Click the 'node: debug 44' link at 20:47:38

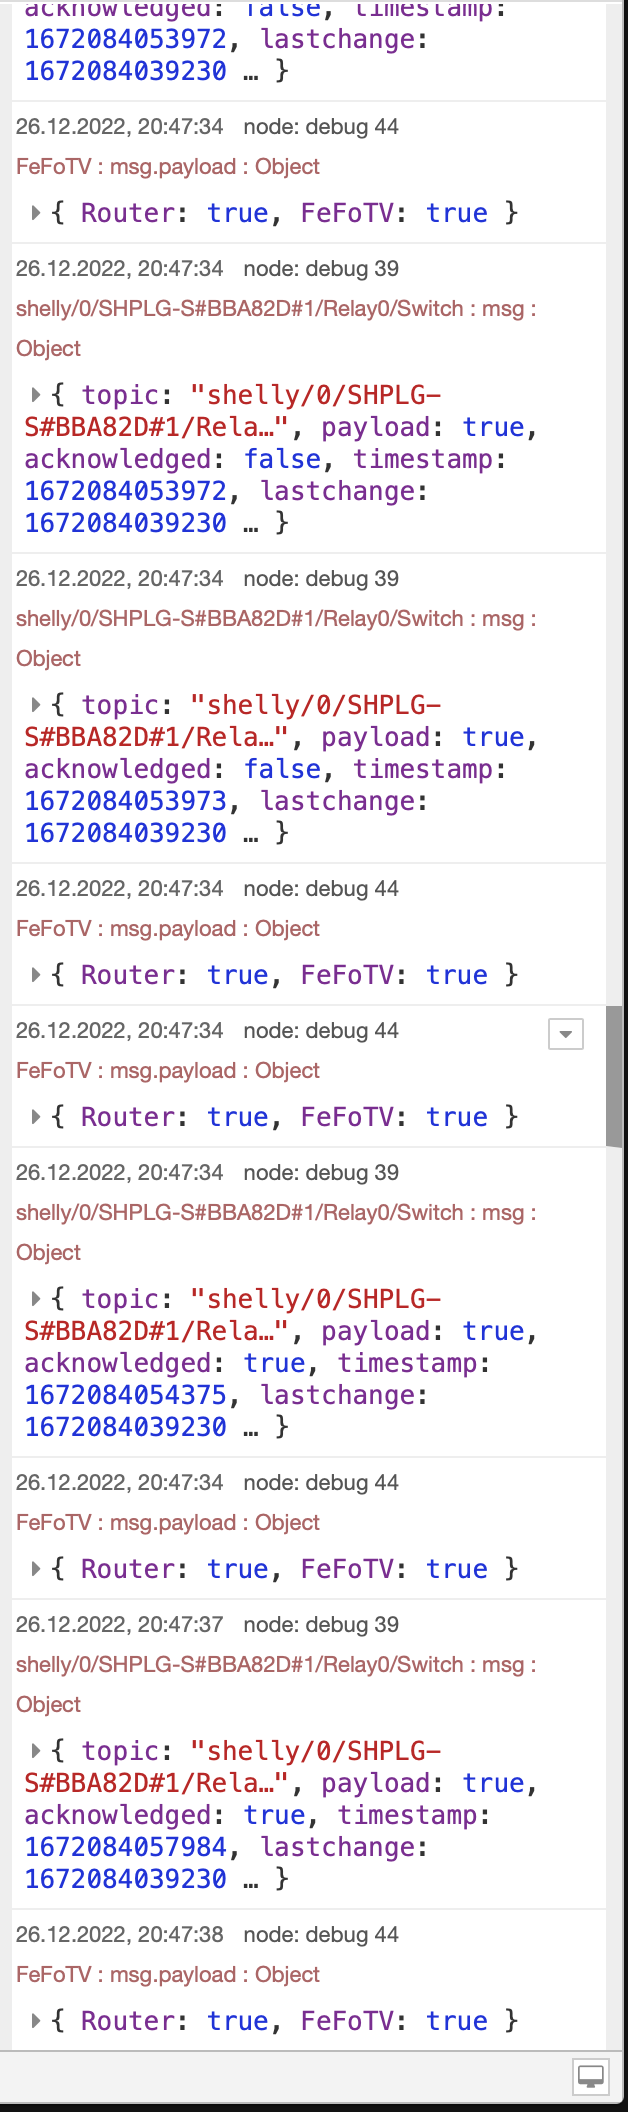point(321,1934)
